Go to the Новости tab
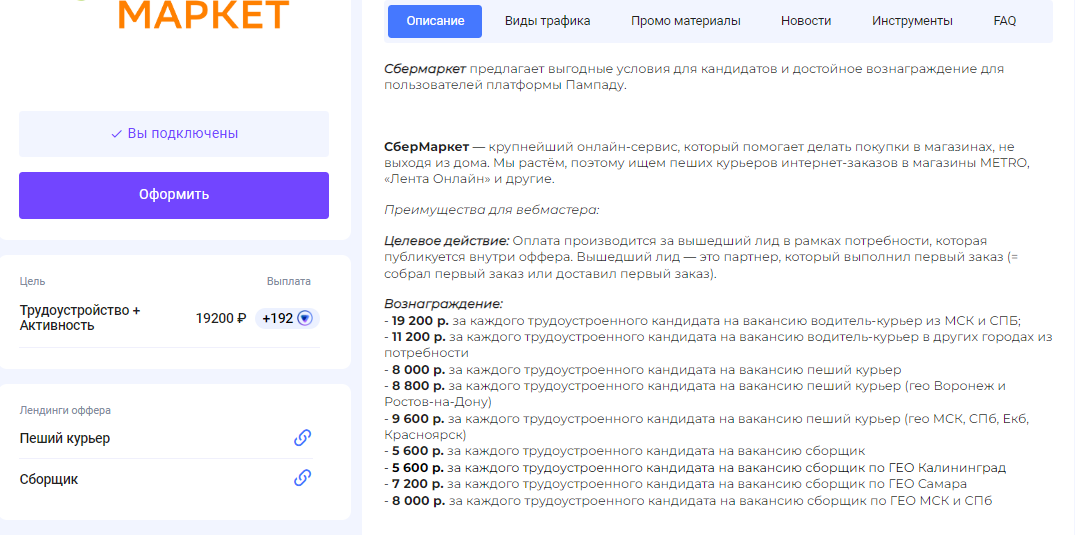This screenshot has height=535, width=1075. [x=806, y=21]
